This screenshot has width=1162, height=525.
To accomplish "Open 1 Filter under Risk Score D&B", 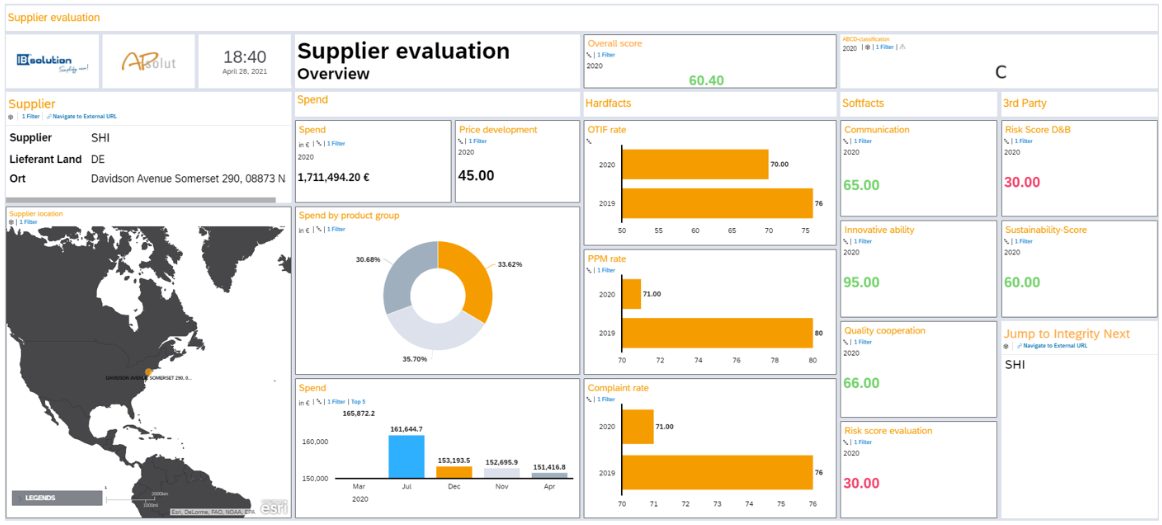I will (1022, 141).
